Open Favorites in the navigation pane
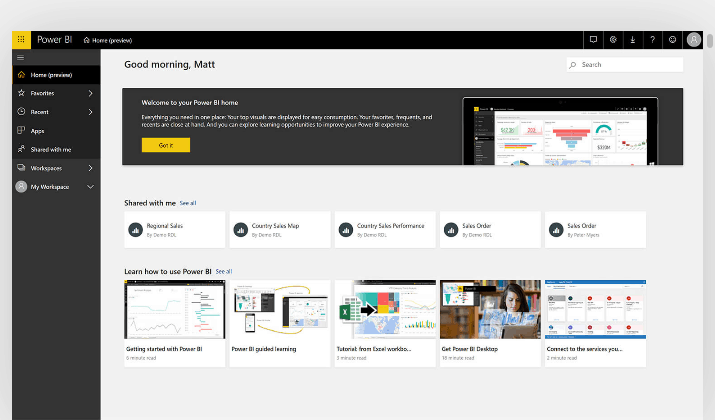715x420 pixels. point(56,93)
